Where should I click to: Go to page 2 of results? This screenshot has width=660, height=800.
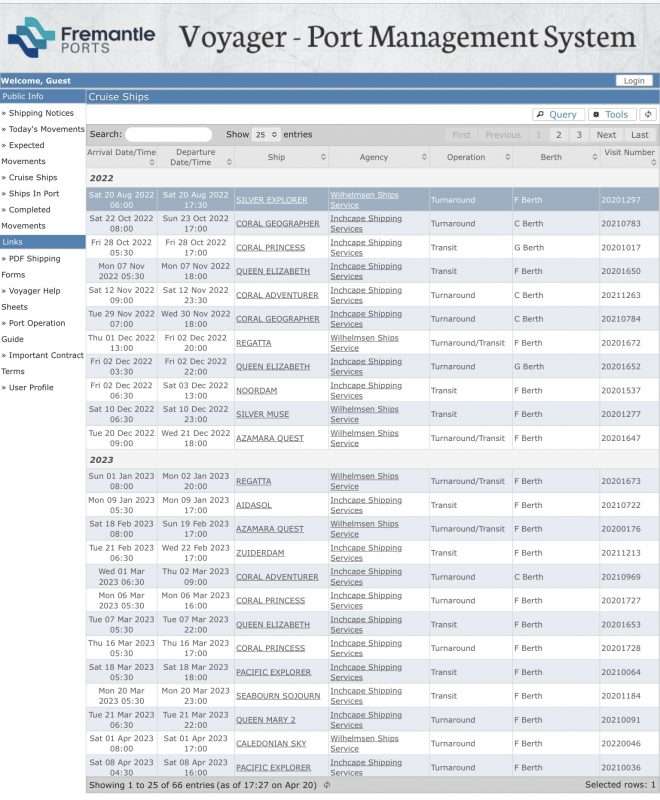pos(559,135)
